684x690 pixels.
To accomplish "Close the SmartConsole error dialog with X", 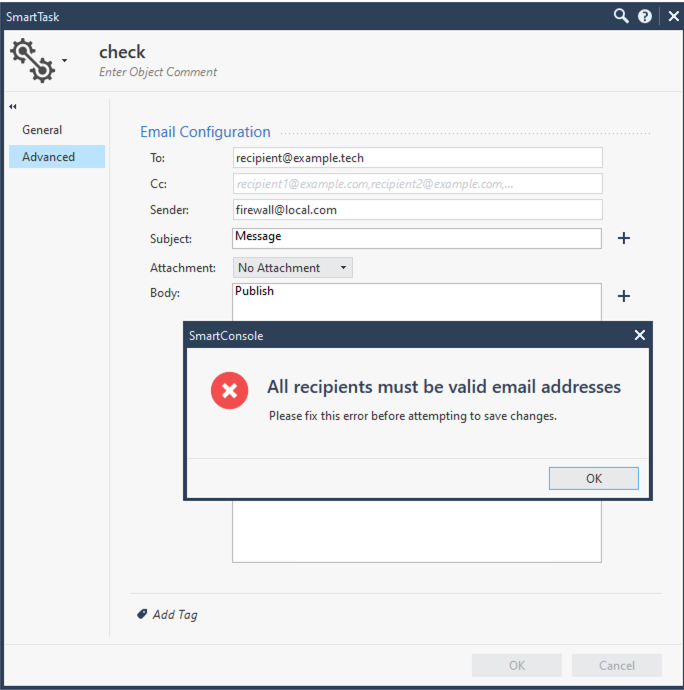I will 640,335.
